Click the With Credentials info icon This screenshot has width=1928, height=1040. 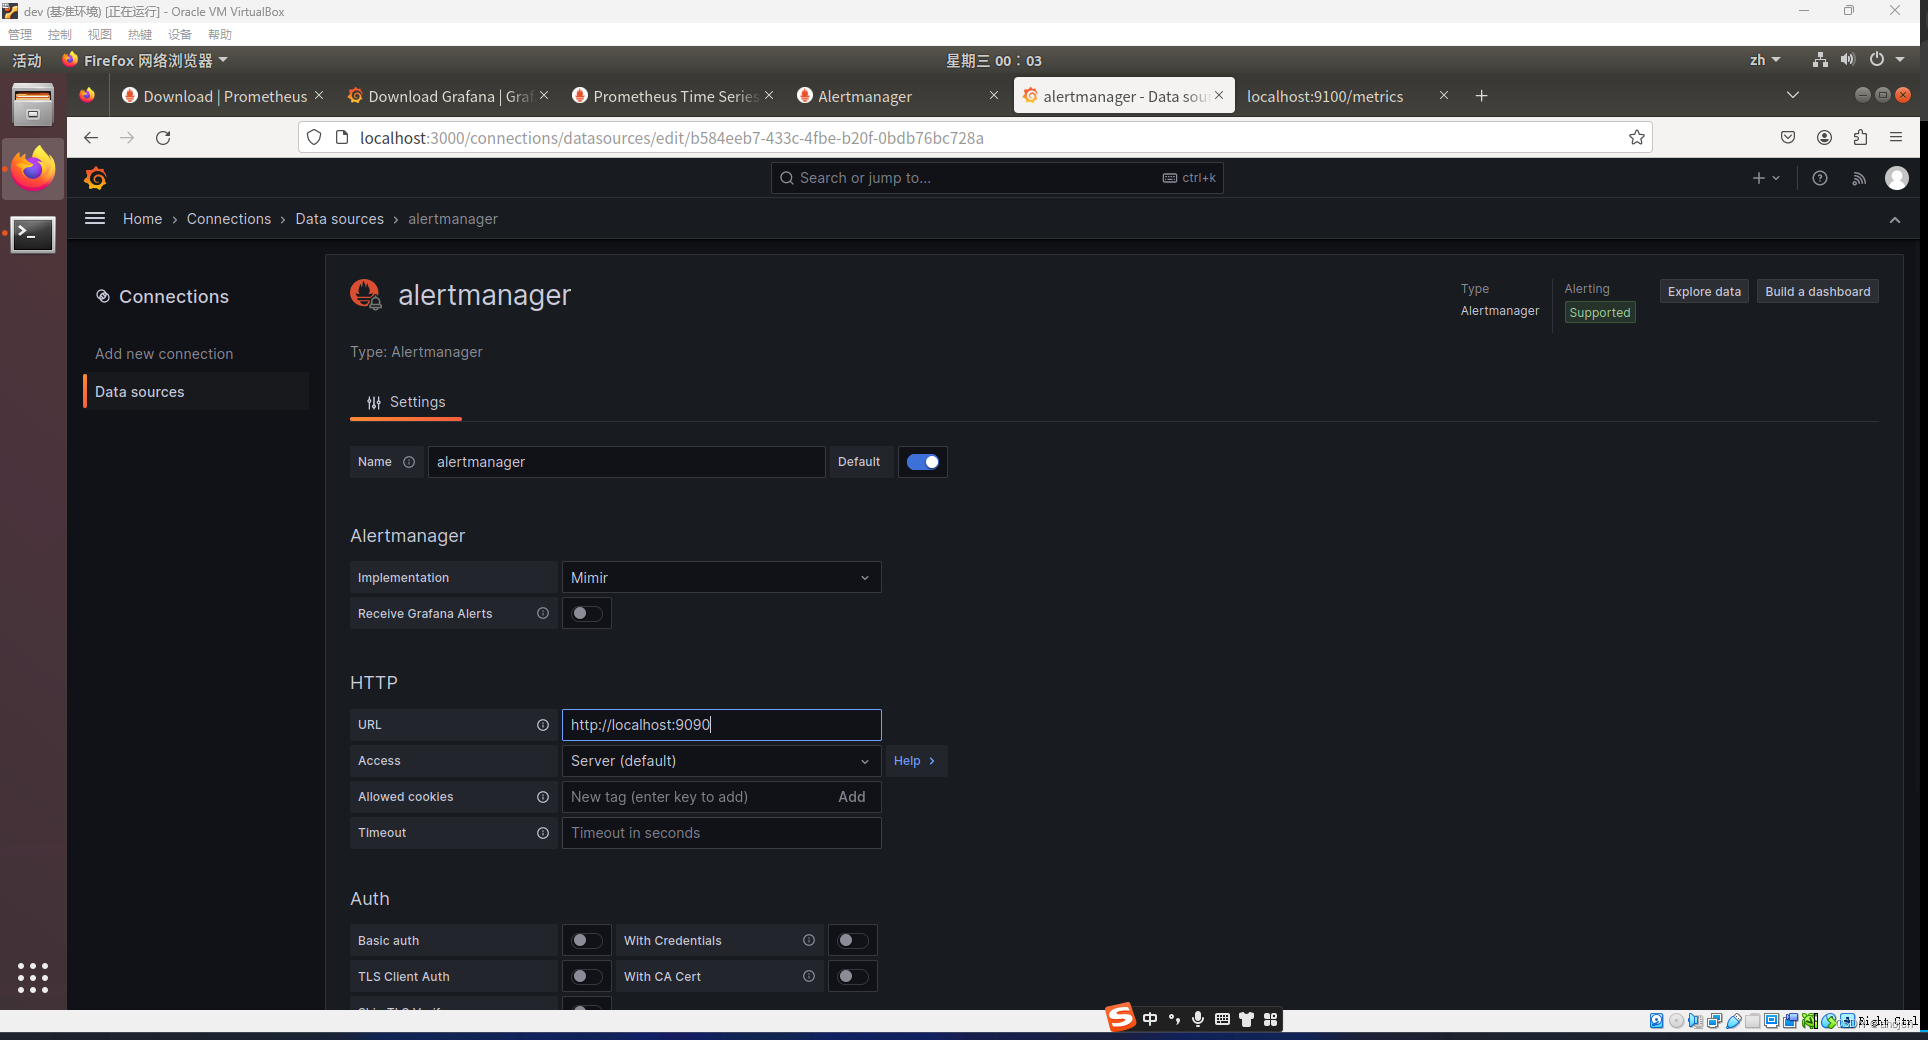(x=809, y=940)
